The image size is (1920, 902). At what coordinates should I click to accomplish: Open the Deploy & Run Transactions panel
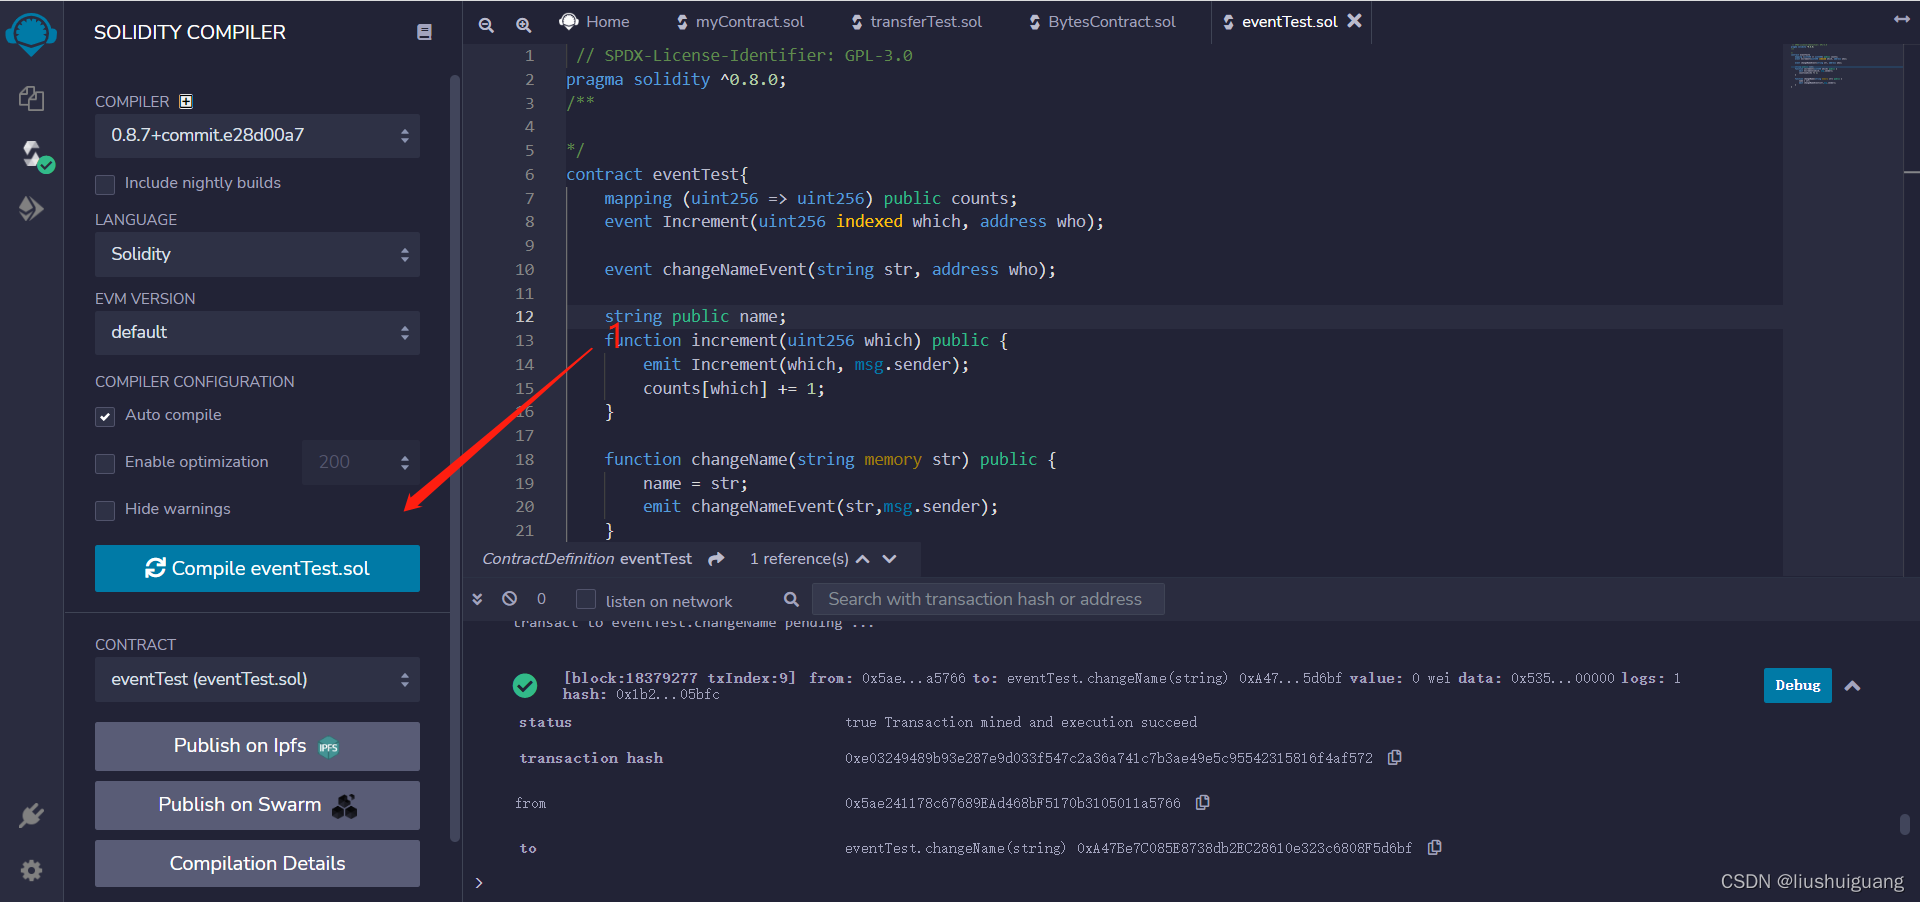31,208
